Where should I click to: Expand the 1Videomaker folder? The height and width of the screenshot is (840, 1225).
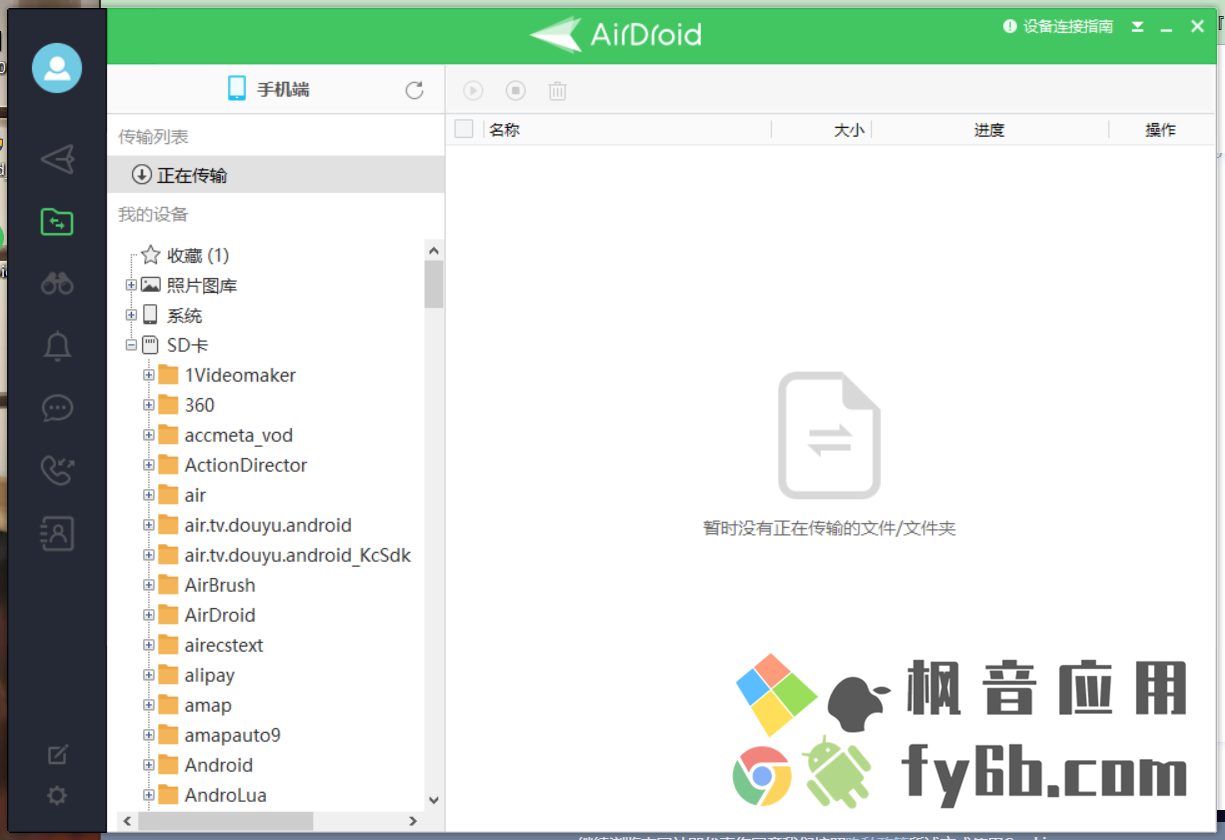149,376
